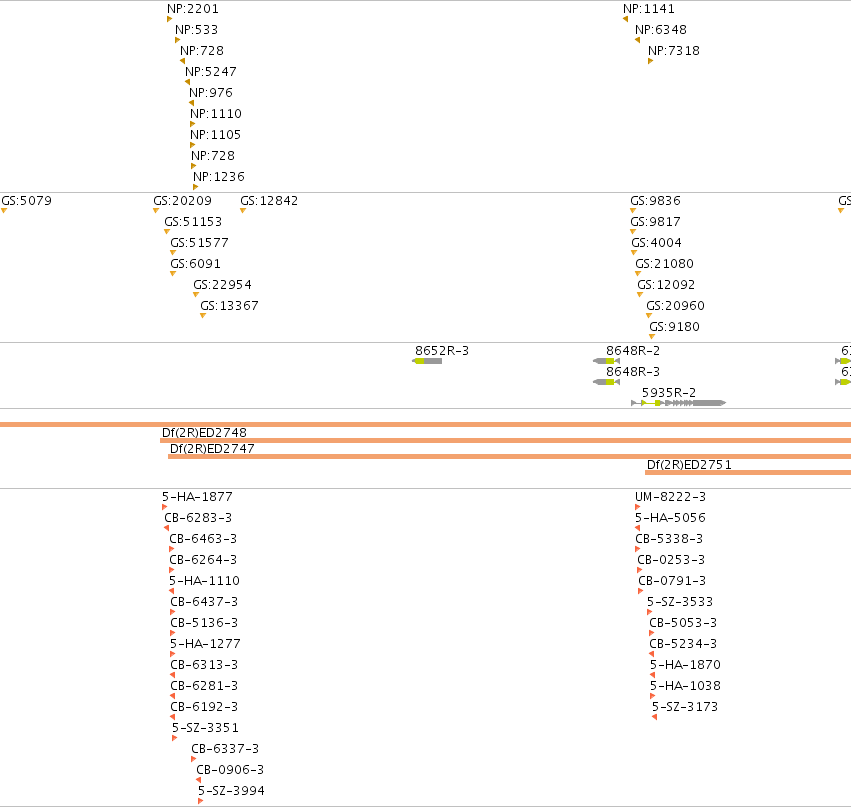The height and width of the screenshot is (807, 851).
Task: Open the NP:533 insertion label
Action: [196, 29]
